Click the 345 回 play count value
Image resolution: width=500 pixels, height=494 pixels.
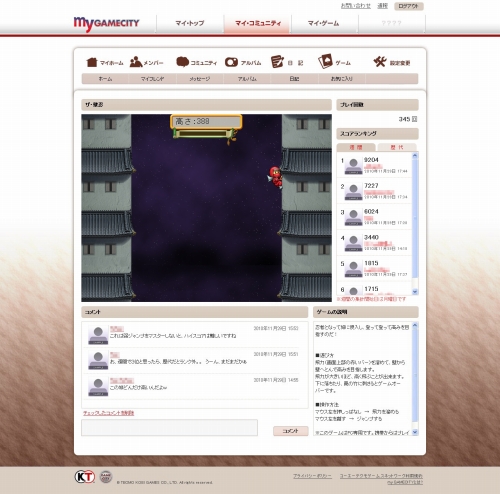click(x=408, y=119)
